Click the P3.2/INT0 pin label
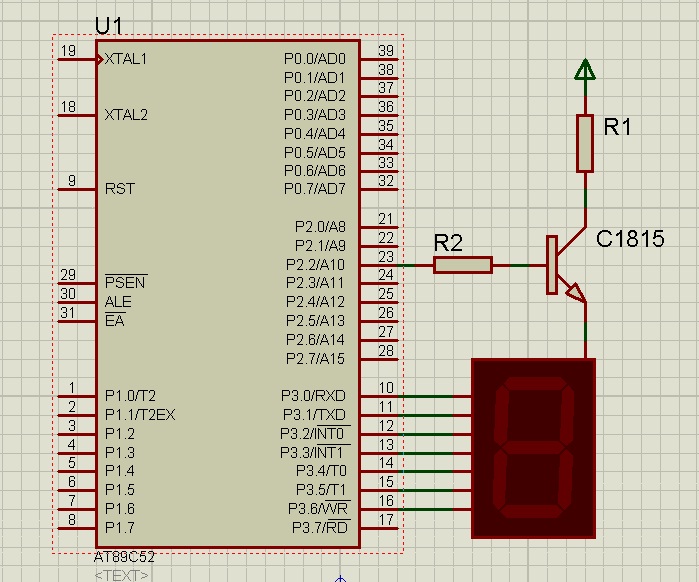The height and width of the screenshot is (582, 699). point(315,433)
